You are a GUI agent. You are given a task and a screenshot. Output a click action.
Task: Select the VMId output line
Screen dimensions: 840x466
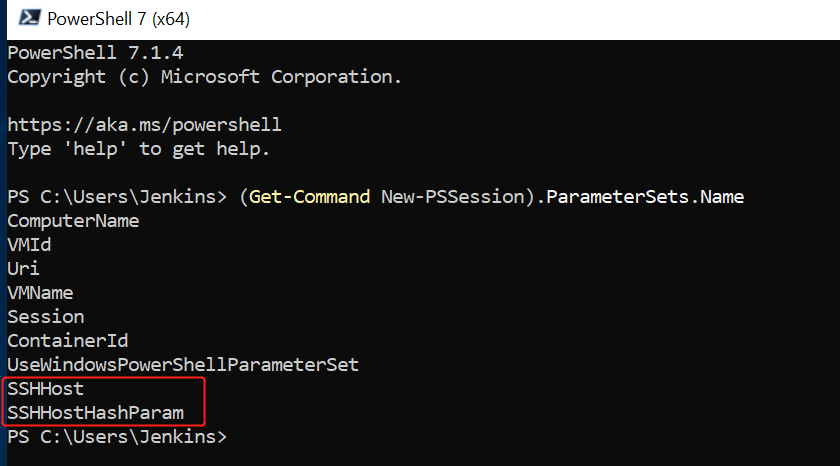(x=29, y=245)
